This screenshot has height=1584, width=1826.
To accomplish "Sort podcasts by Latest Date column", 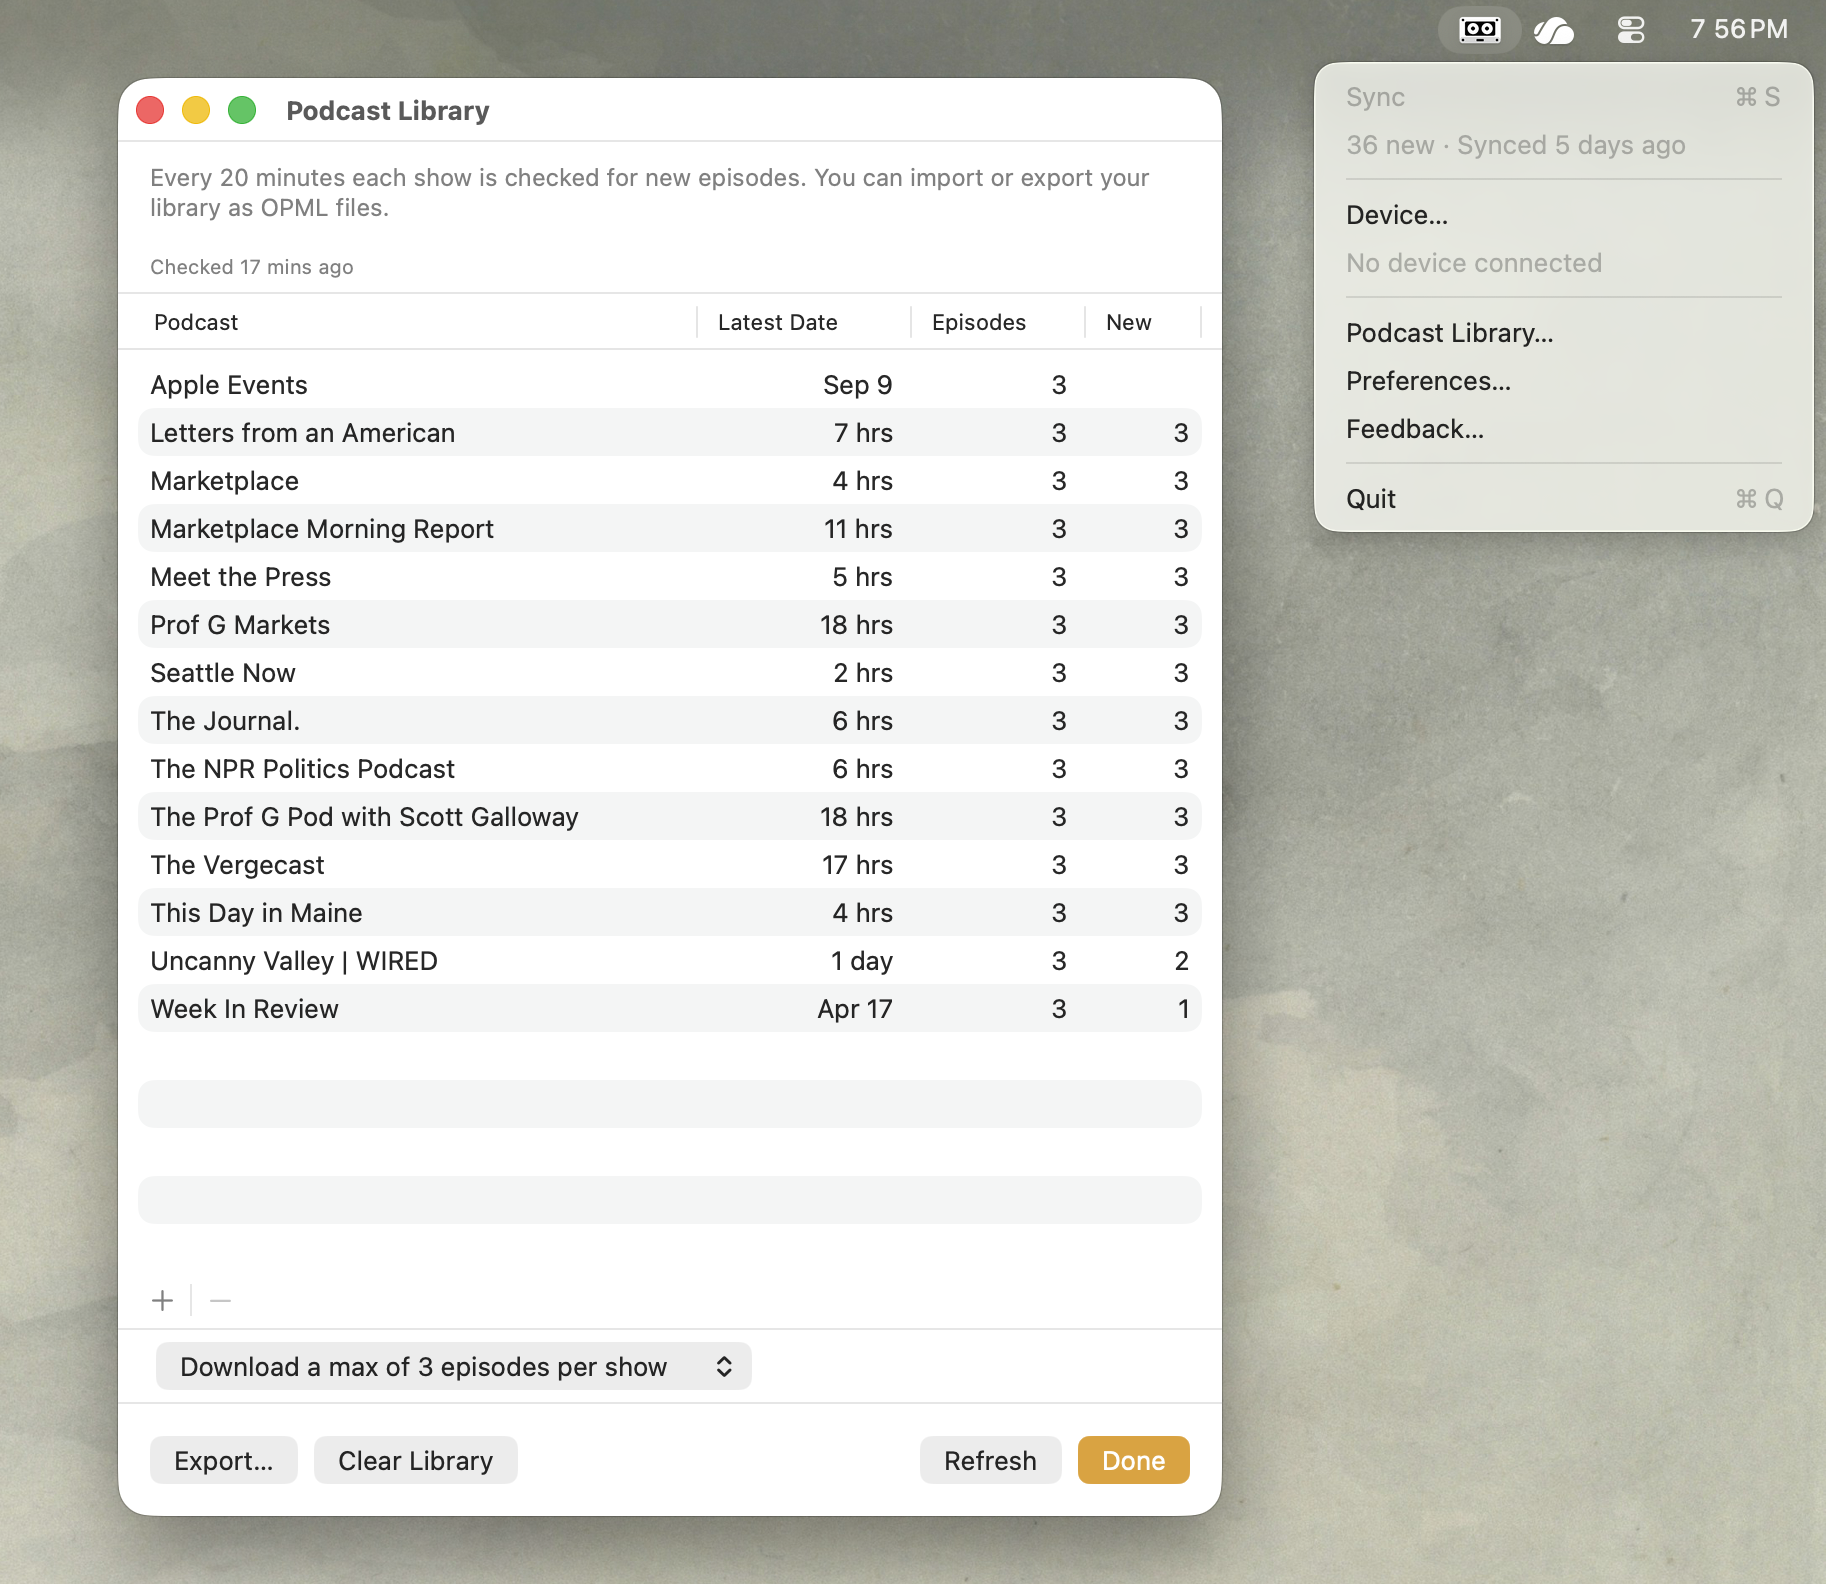I will pyautogui.click(x=778, y=321).
